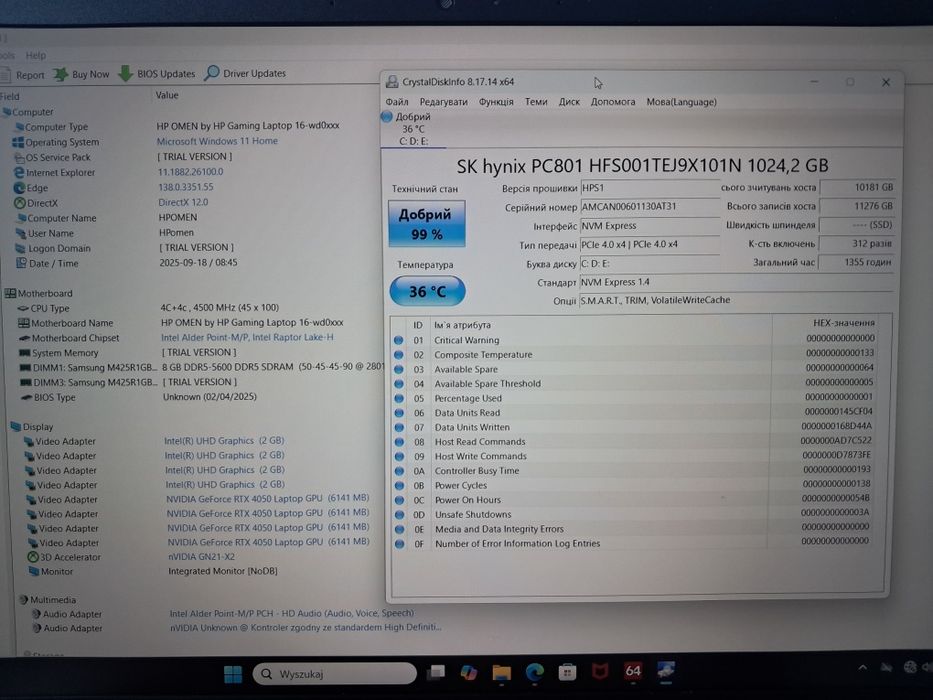Click the transfer mode field PCIe 4.0 x4
Screen dimensions: 933x700
[x=650, y=244]
